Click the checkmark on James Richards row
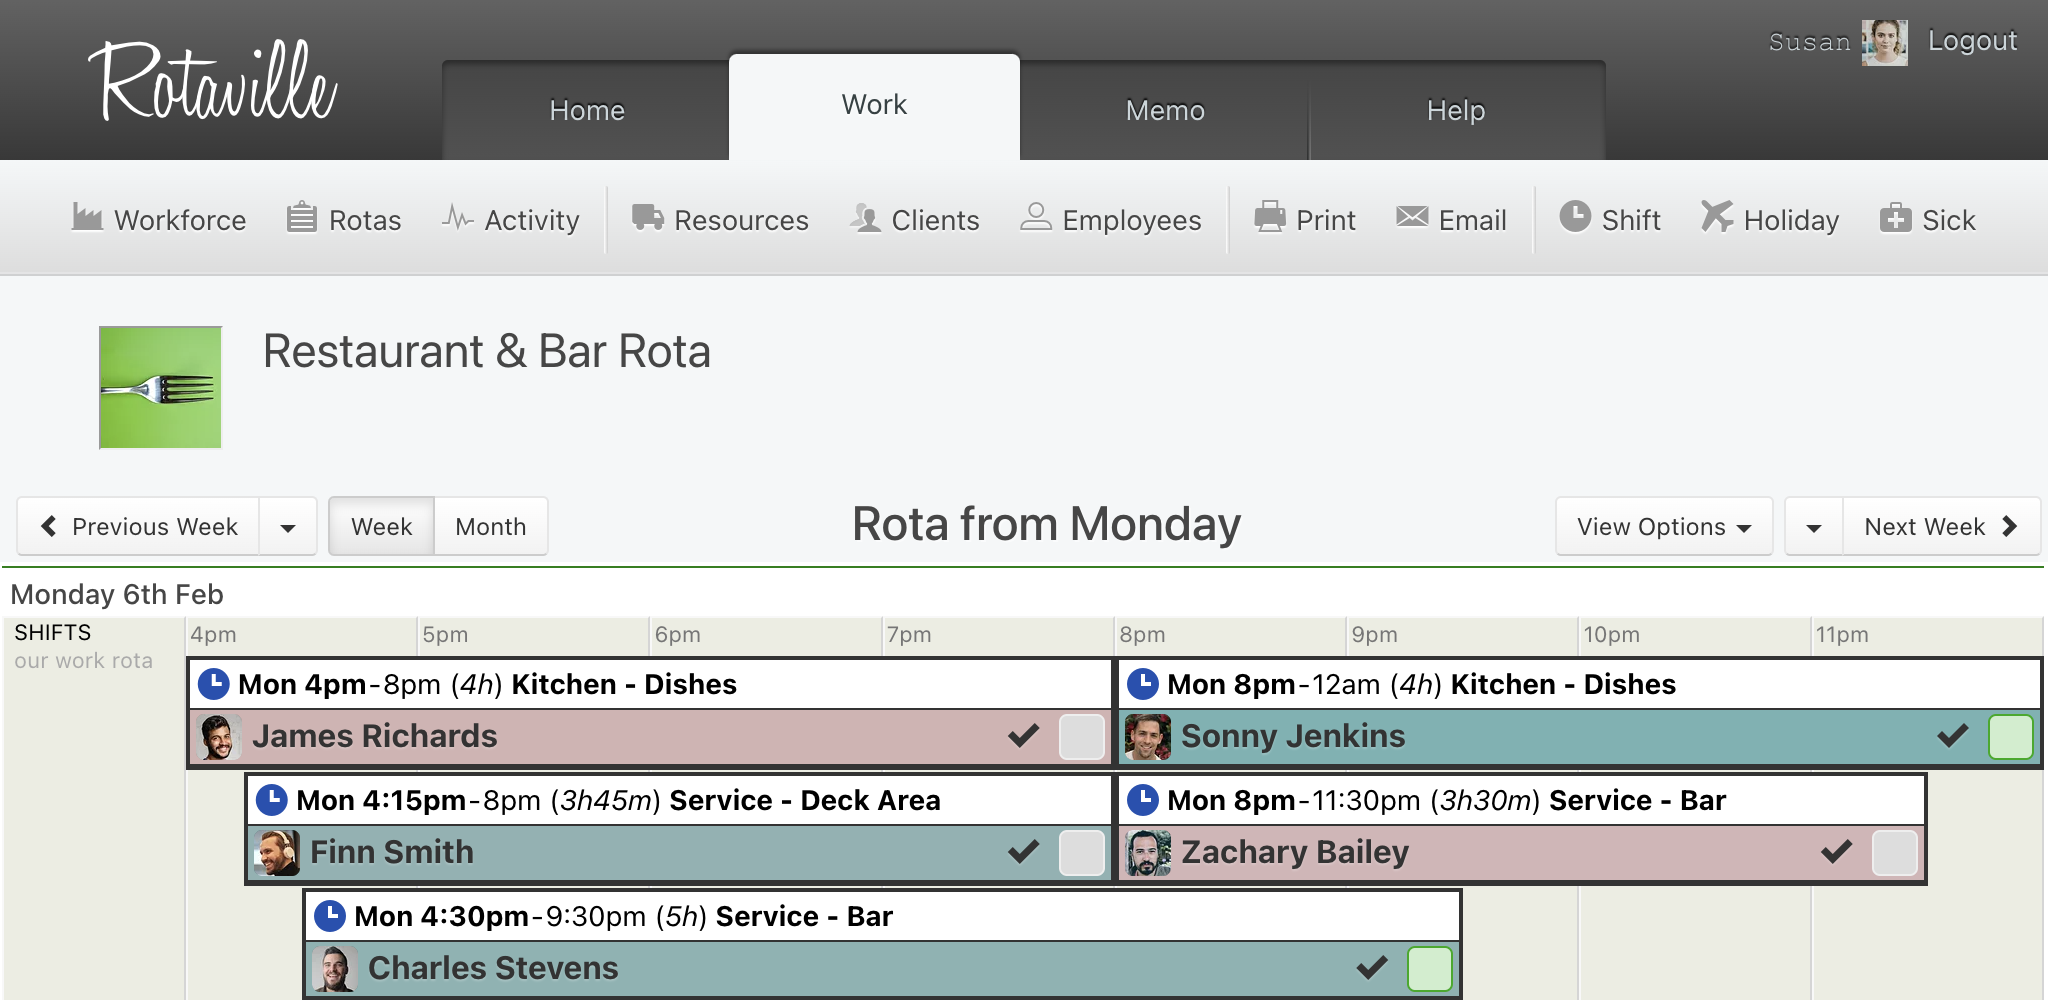This screenshot has height=1000, width=2048. [1023, 736]
